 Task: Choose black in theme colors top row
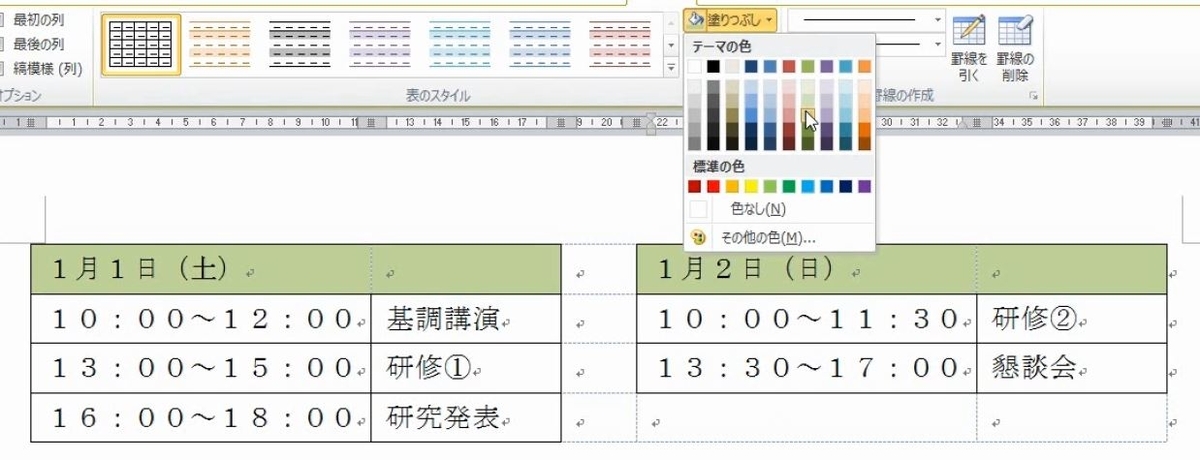[713, 66]
